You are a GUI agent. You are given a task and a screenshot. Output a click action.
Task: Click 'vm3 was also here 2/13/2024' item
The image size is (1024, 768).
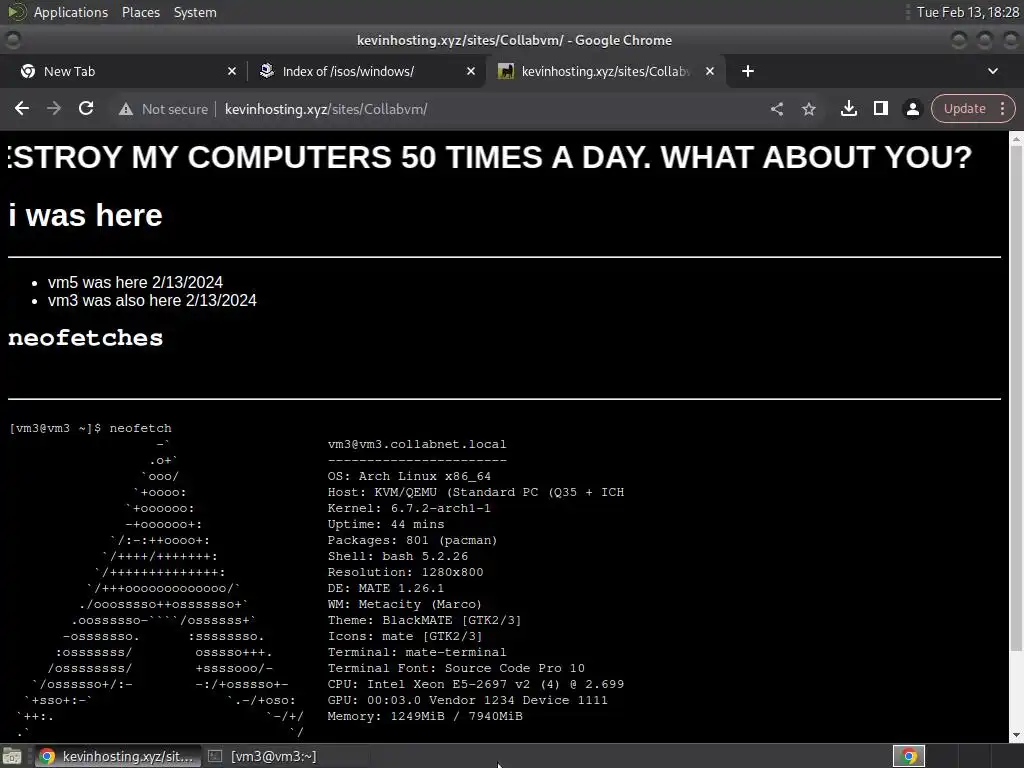pyautogui.click(x=152, y=300)
